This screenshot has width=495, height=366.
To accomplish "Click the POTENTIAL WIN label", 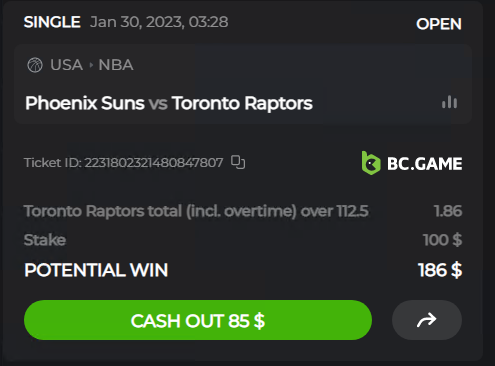I will coord(96,270).
